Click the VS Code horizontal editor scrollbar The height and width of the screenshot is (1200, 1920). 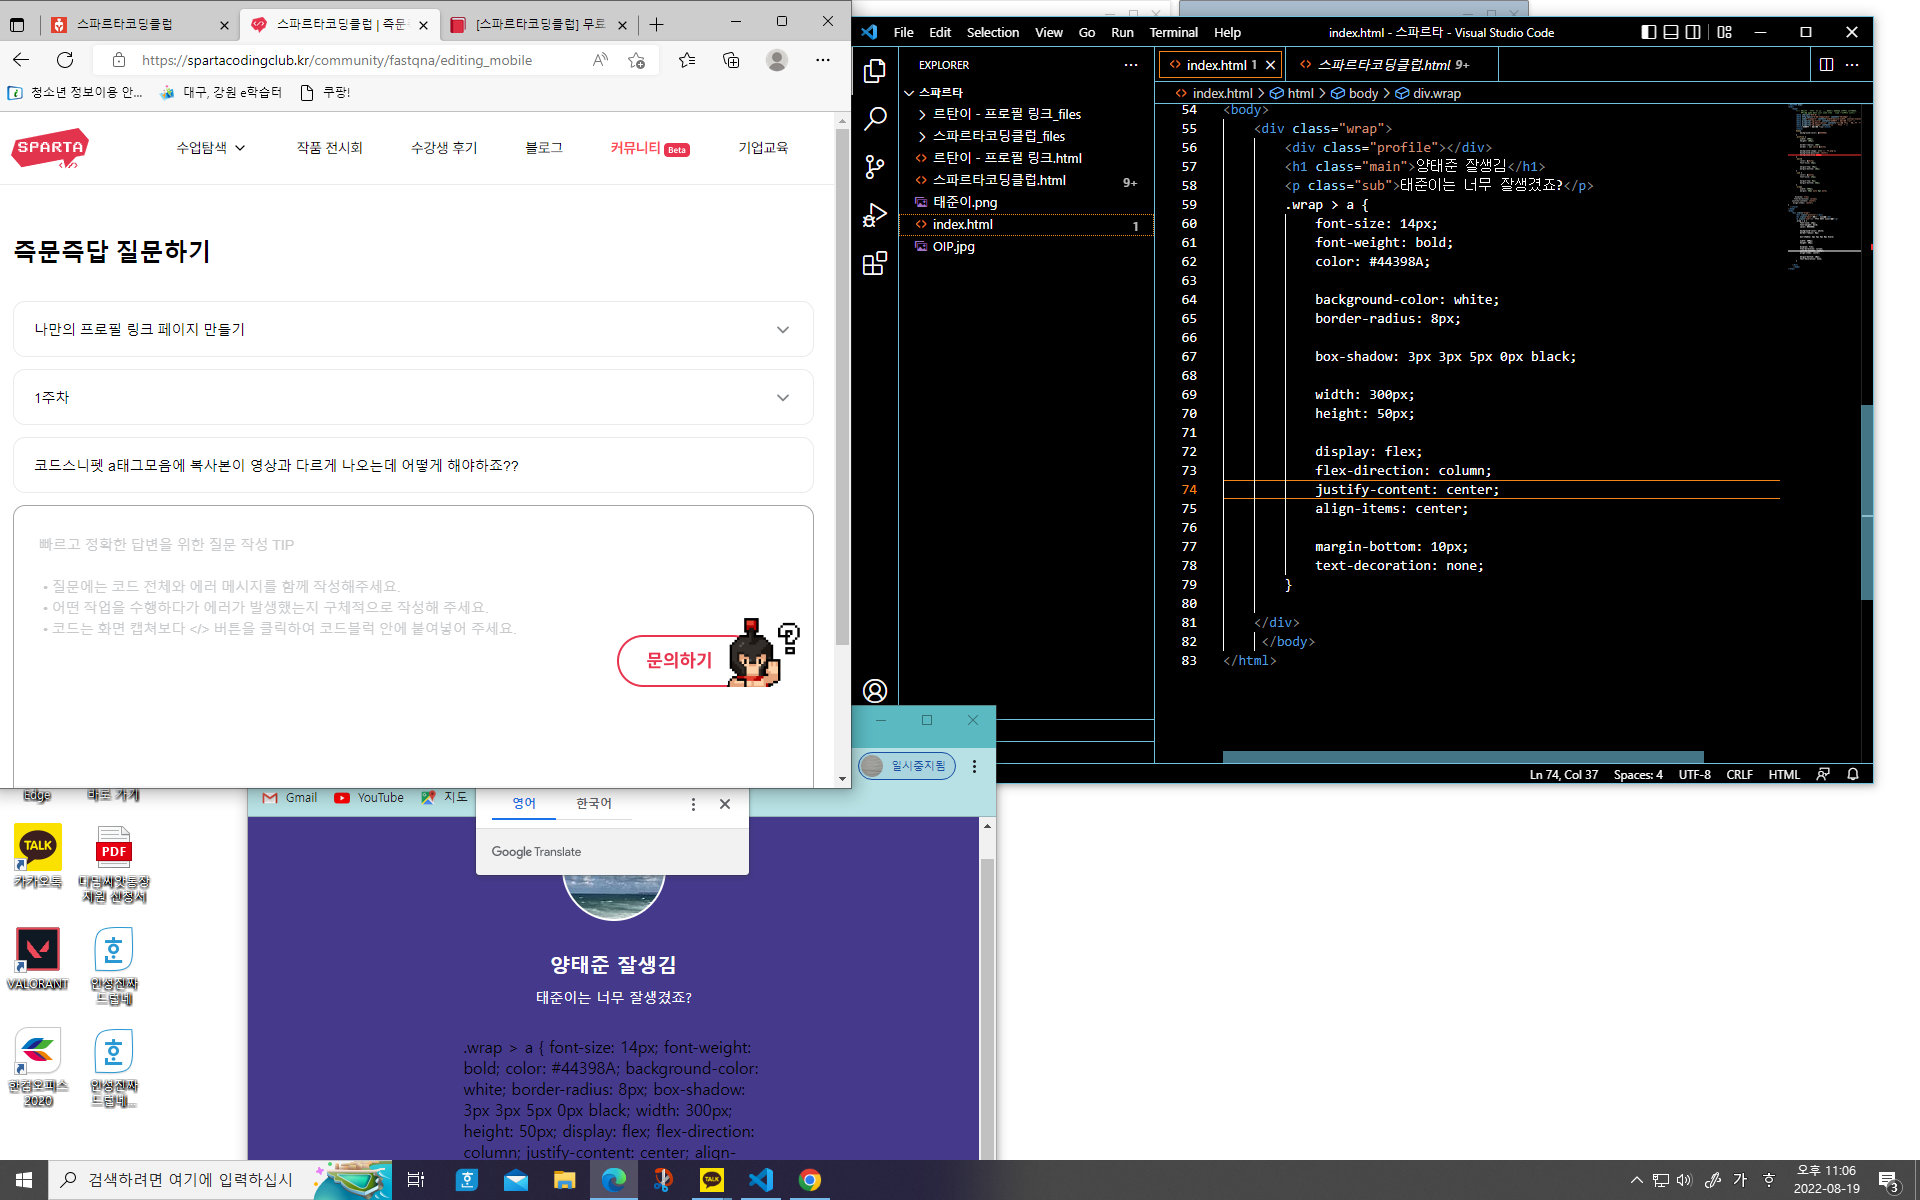1463,757
